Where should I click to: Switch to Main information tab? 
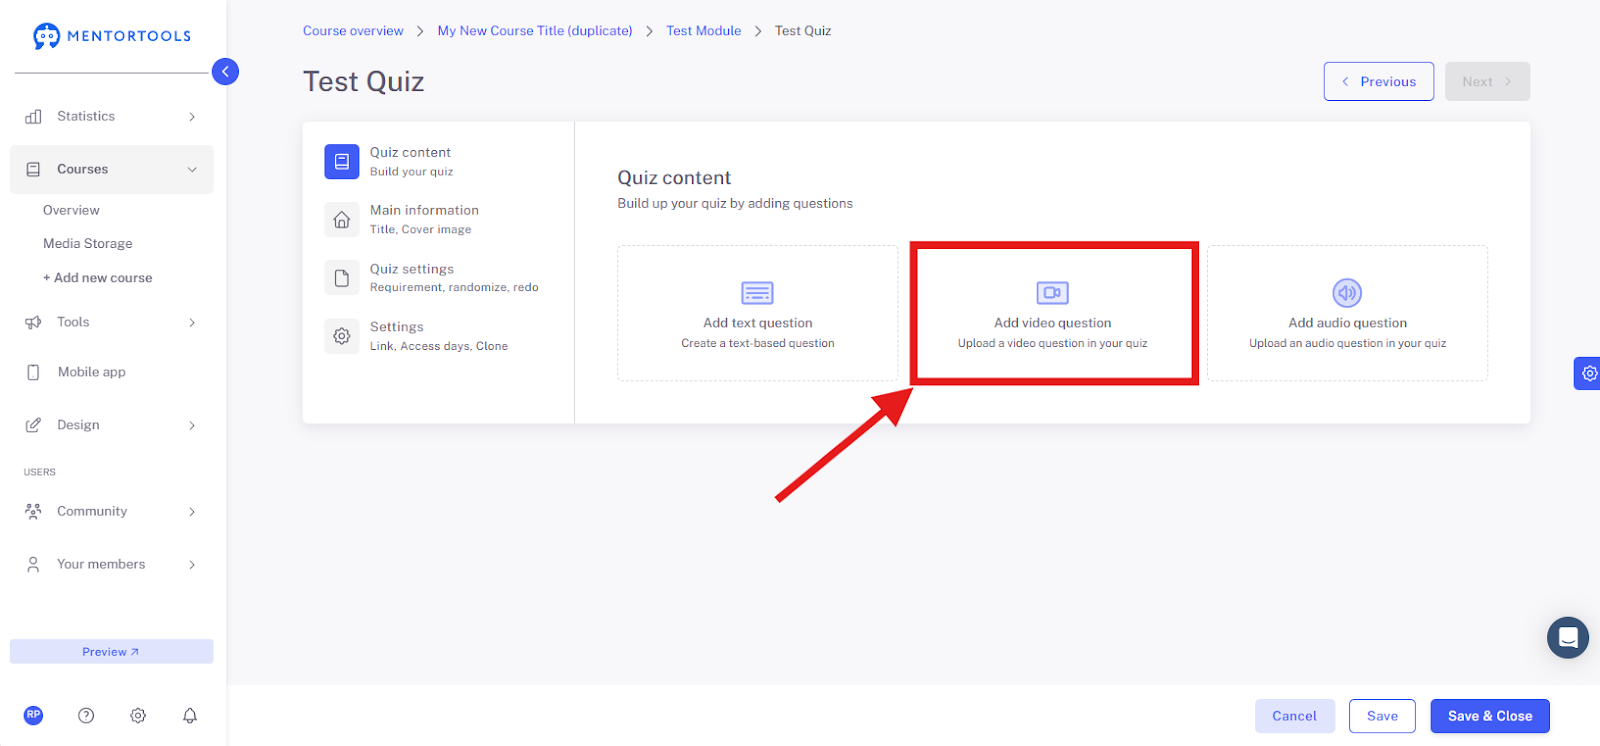point(438,219)
